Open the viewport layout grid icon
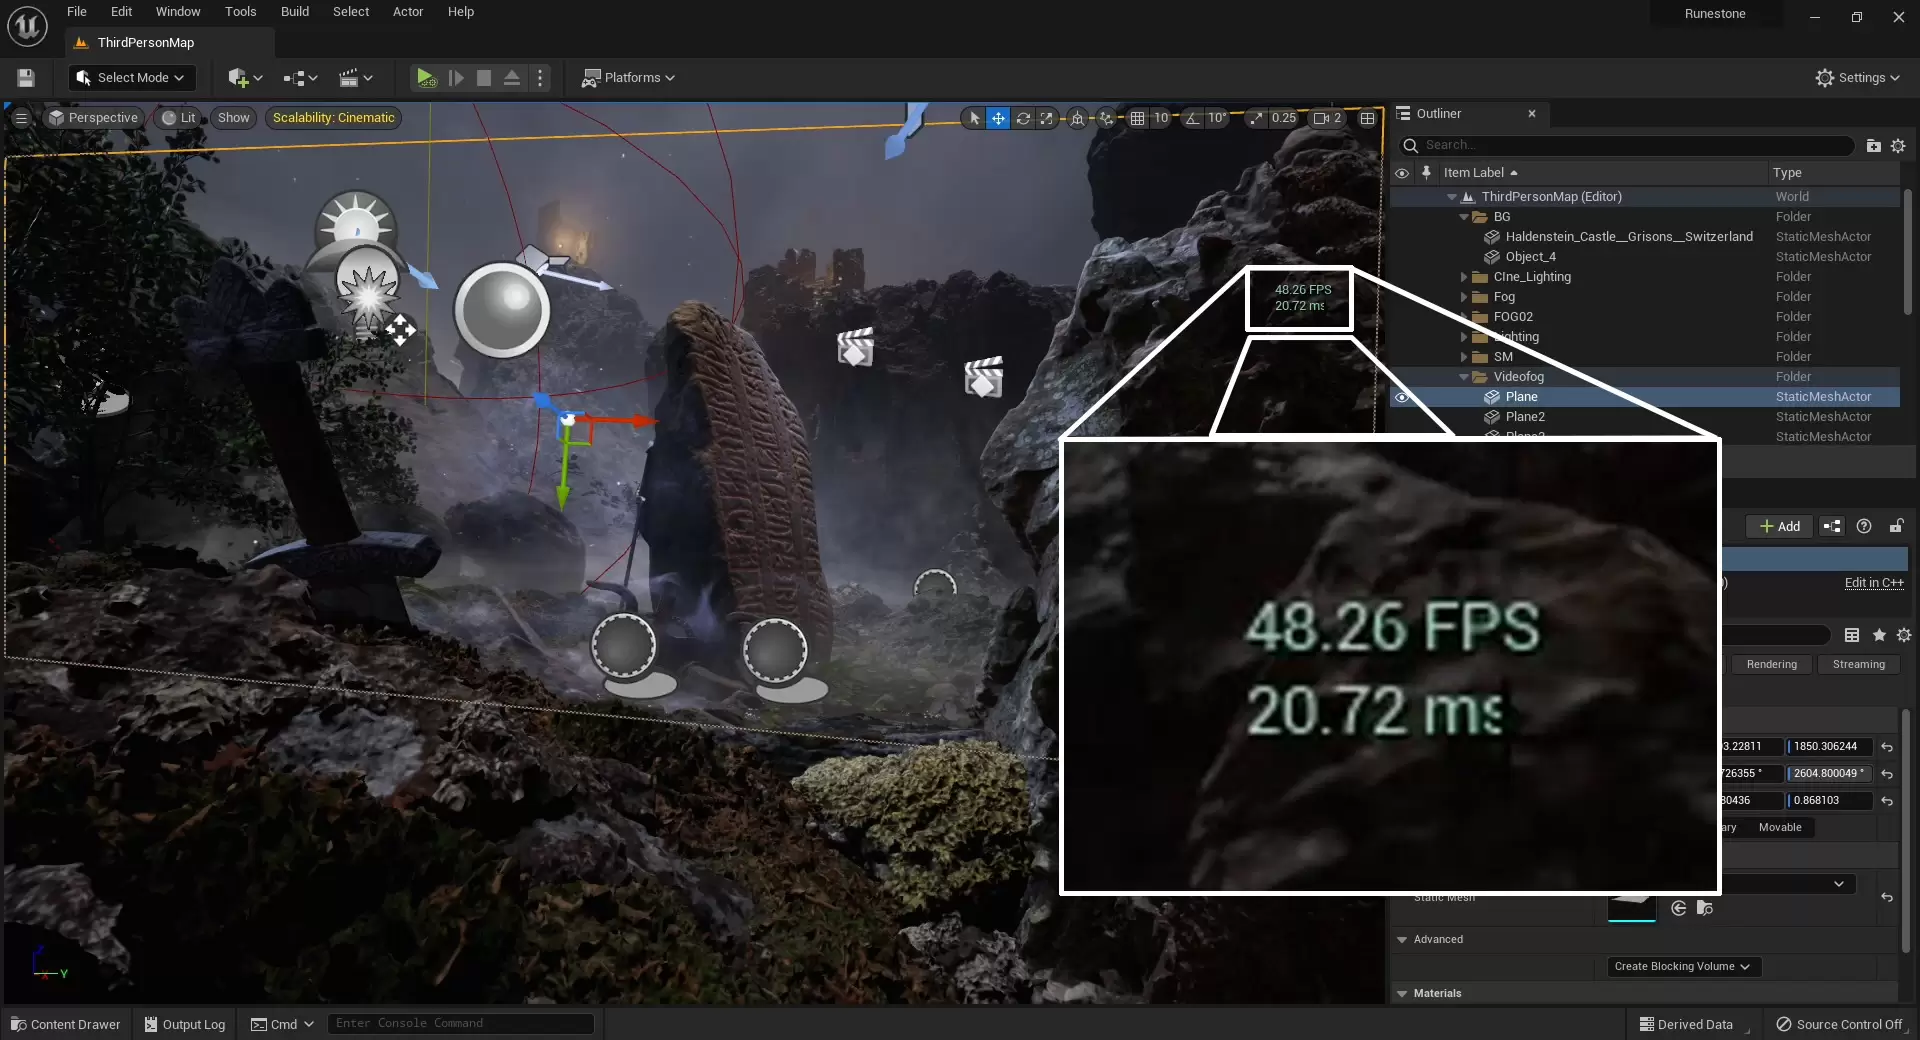The image size is (1920, 1040). 1367,118
